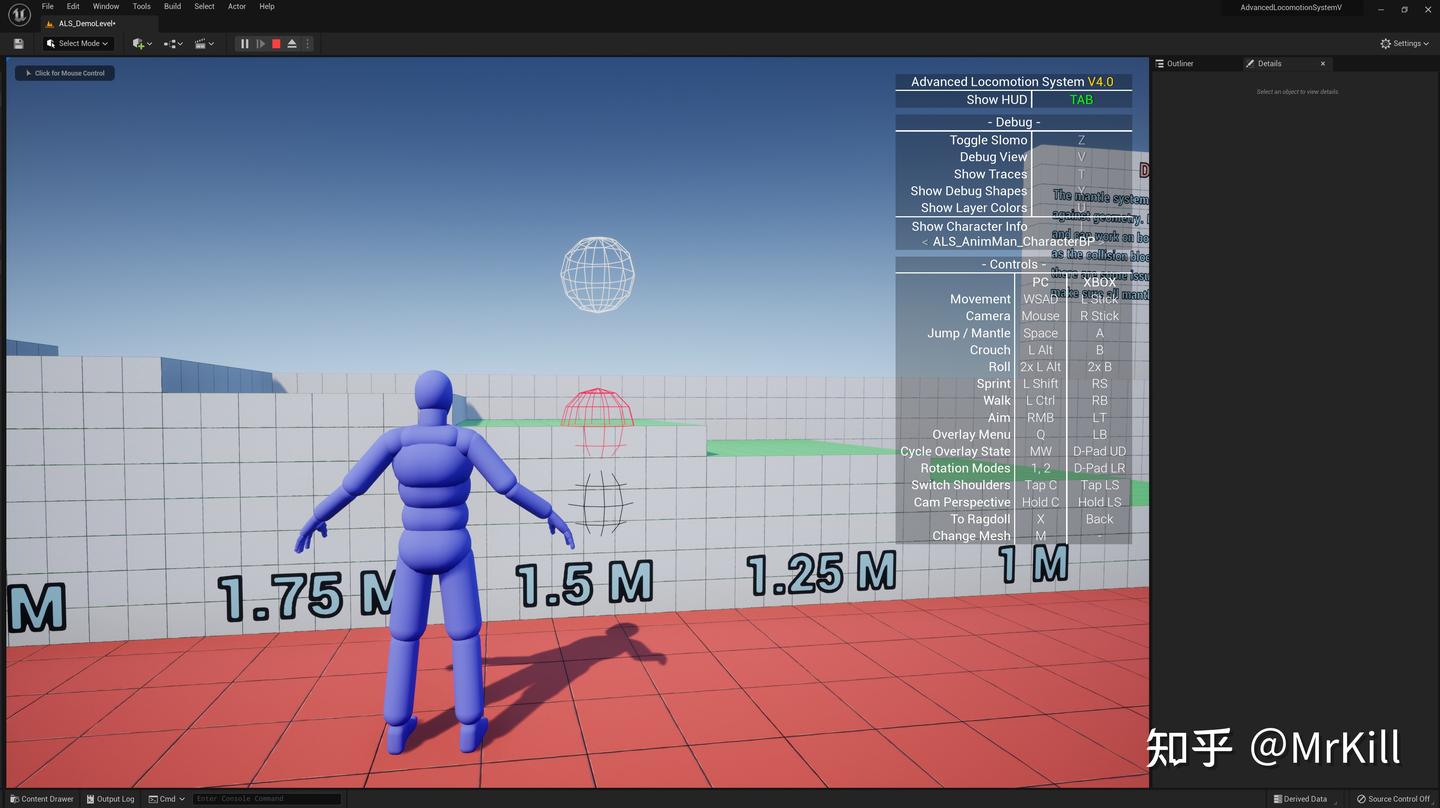Click the Frame Skip playback icon
The height and width of the screenshot is (808, 1440).
tap(260, 43)
